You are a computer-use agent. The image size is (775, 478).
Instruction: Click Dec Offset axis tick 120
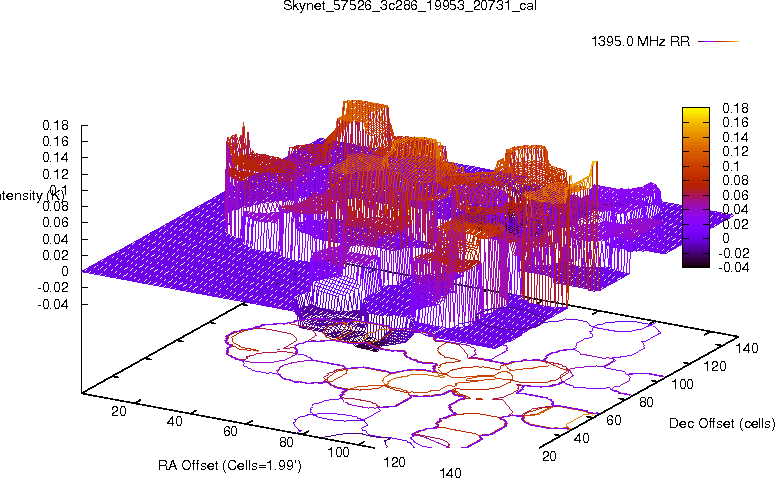point(715,366)
